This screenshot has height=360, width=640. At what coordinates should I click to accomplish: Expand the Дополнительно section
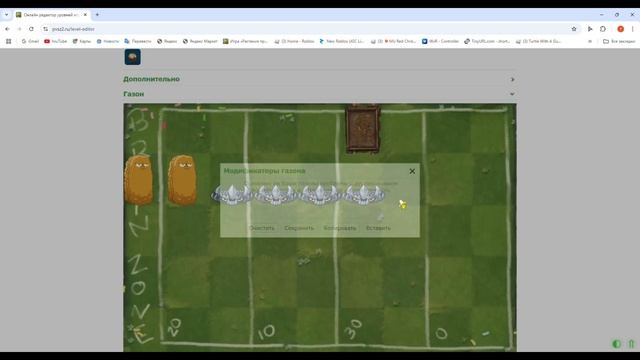tap(512, 79)
